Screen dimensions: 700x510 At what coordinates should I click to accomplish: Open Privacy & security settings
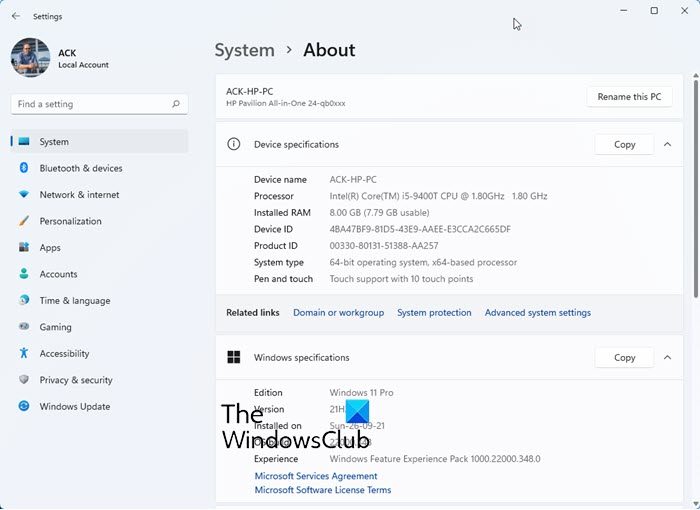click(x=99, y=380)
